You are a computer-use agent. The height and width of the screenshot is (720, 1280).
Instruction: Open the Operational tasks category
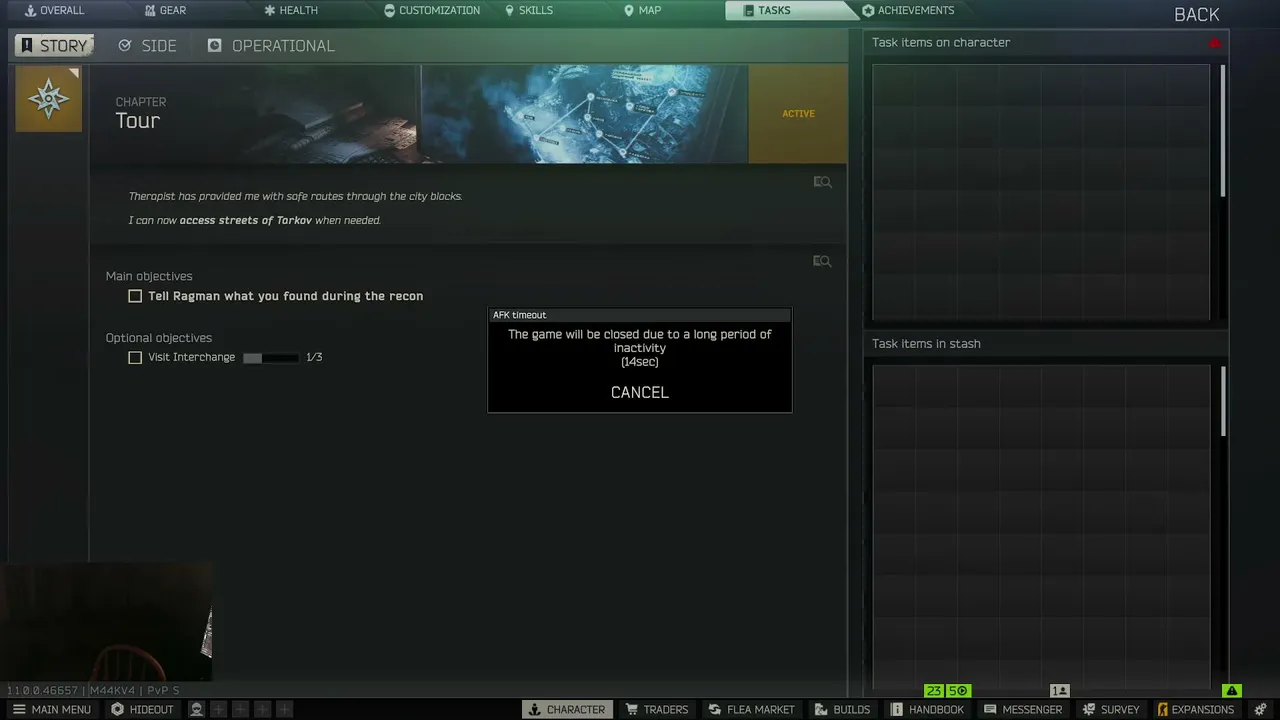(x=271, y=46)
